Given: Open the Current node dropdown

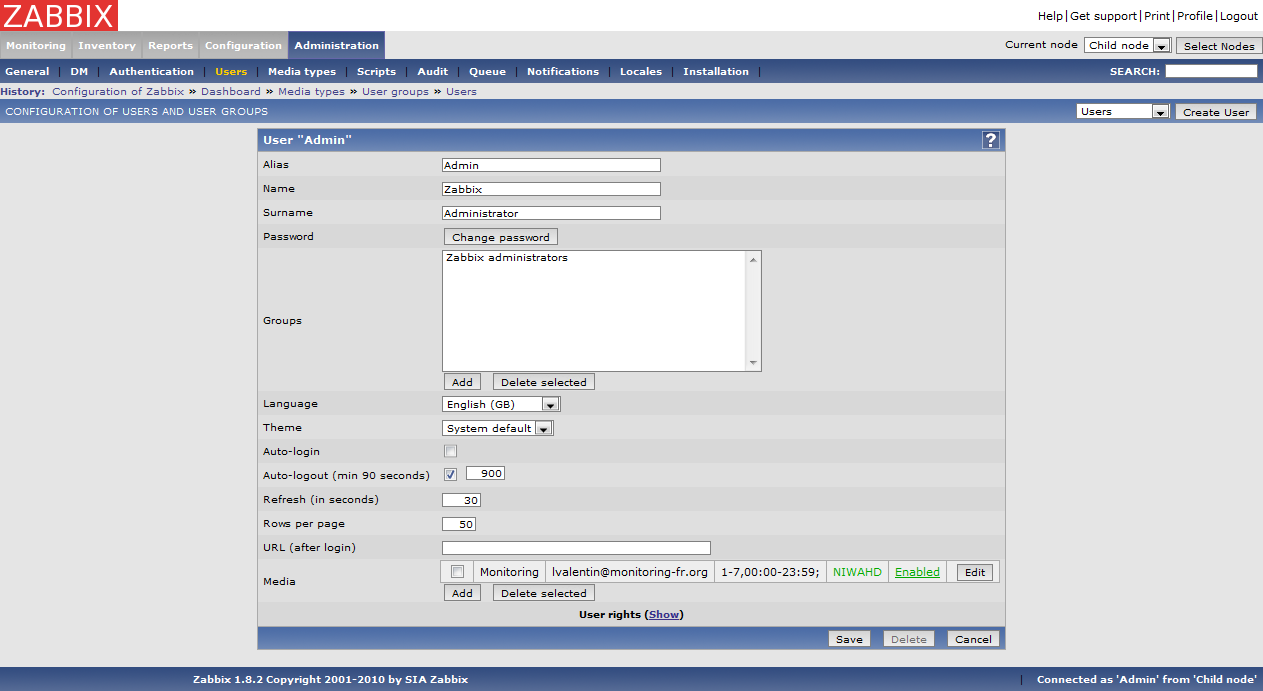Looking at the screenshot, I should 1127,46.
